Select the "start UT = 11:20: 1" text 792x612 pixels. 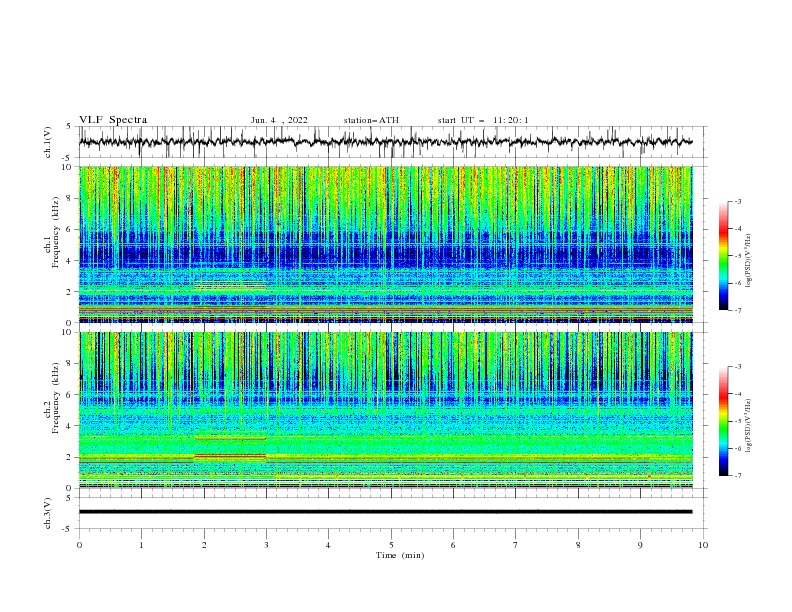click(483, 120)
